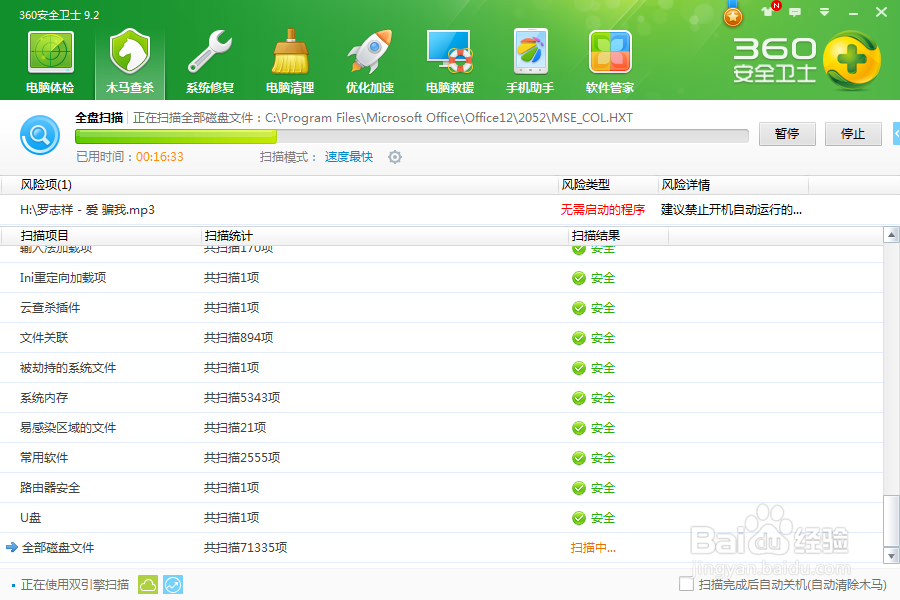Screen dimensions: 900x600
Task: Click the 暂停 (Pause) button
Action: click(x=787, y=134)
